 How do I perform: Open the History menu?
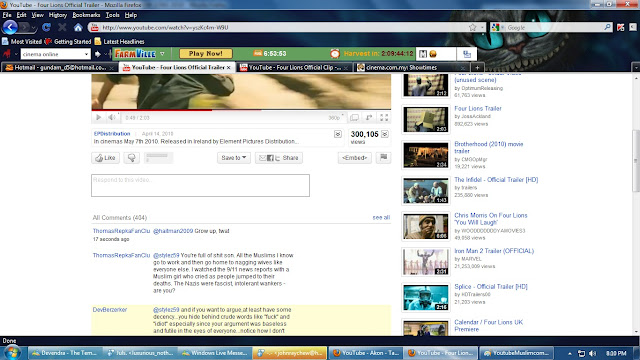point(58,15)
